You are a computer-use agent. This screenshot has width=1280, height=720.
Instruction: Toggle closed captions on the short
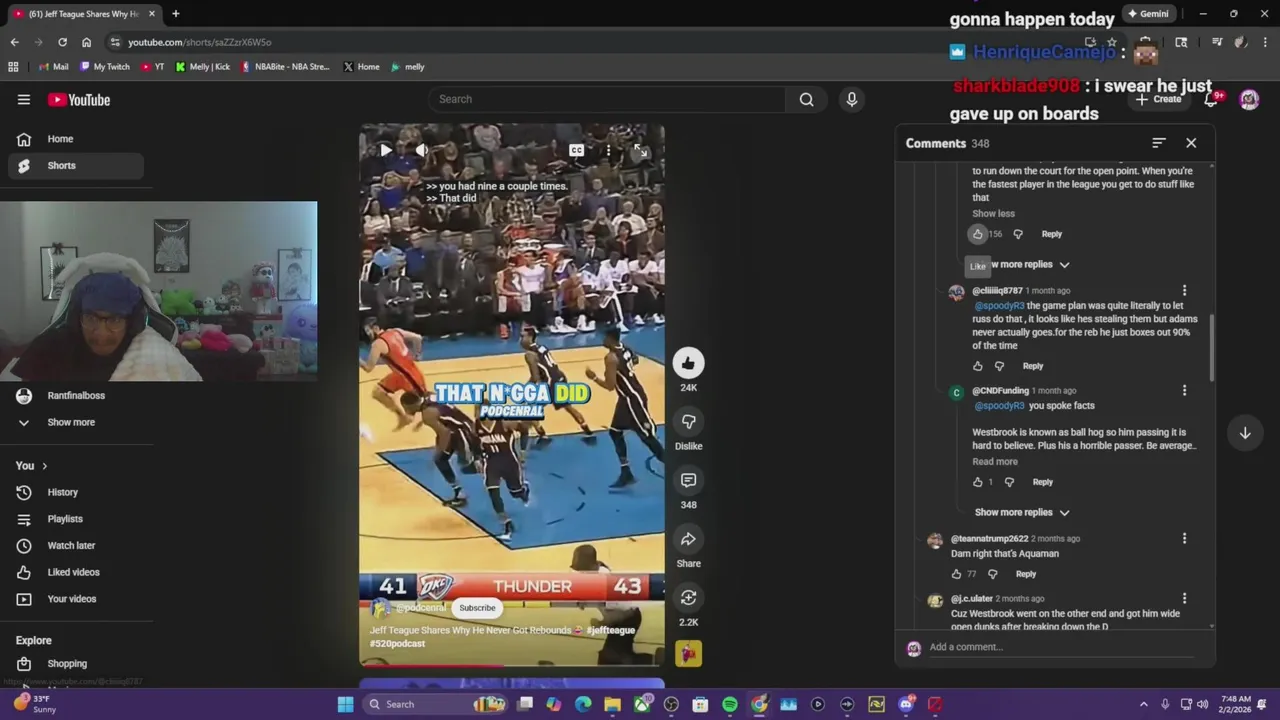[x=576, y=150]
